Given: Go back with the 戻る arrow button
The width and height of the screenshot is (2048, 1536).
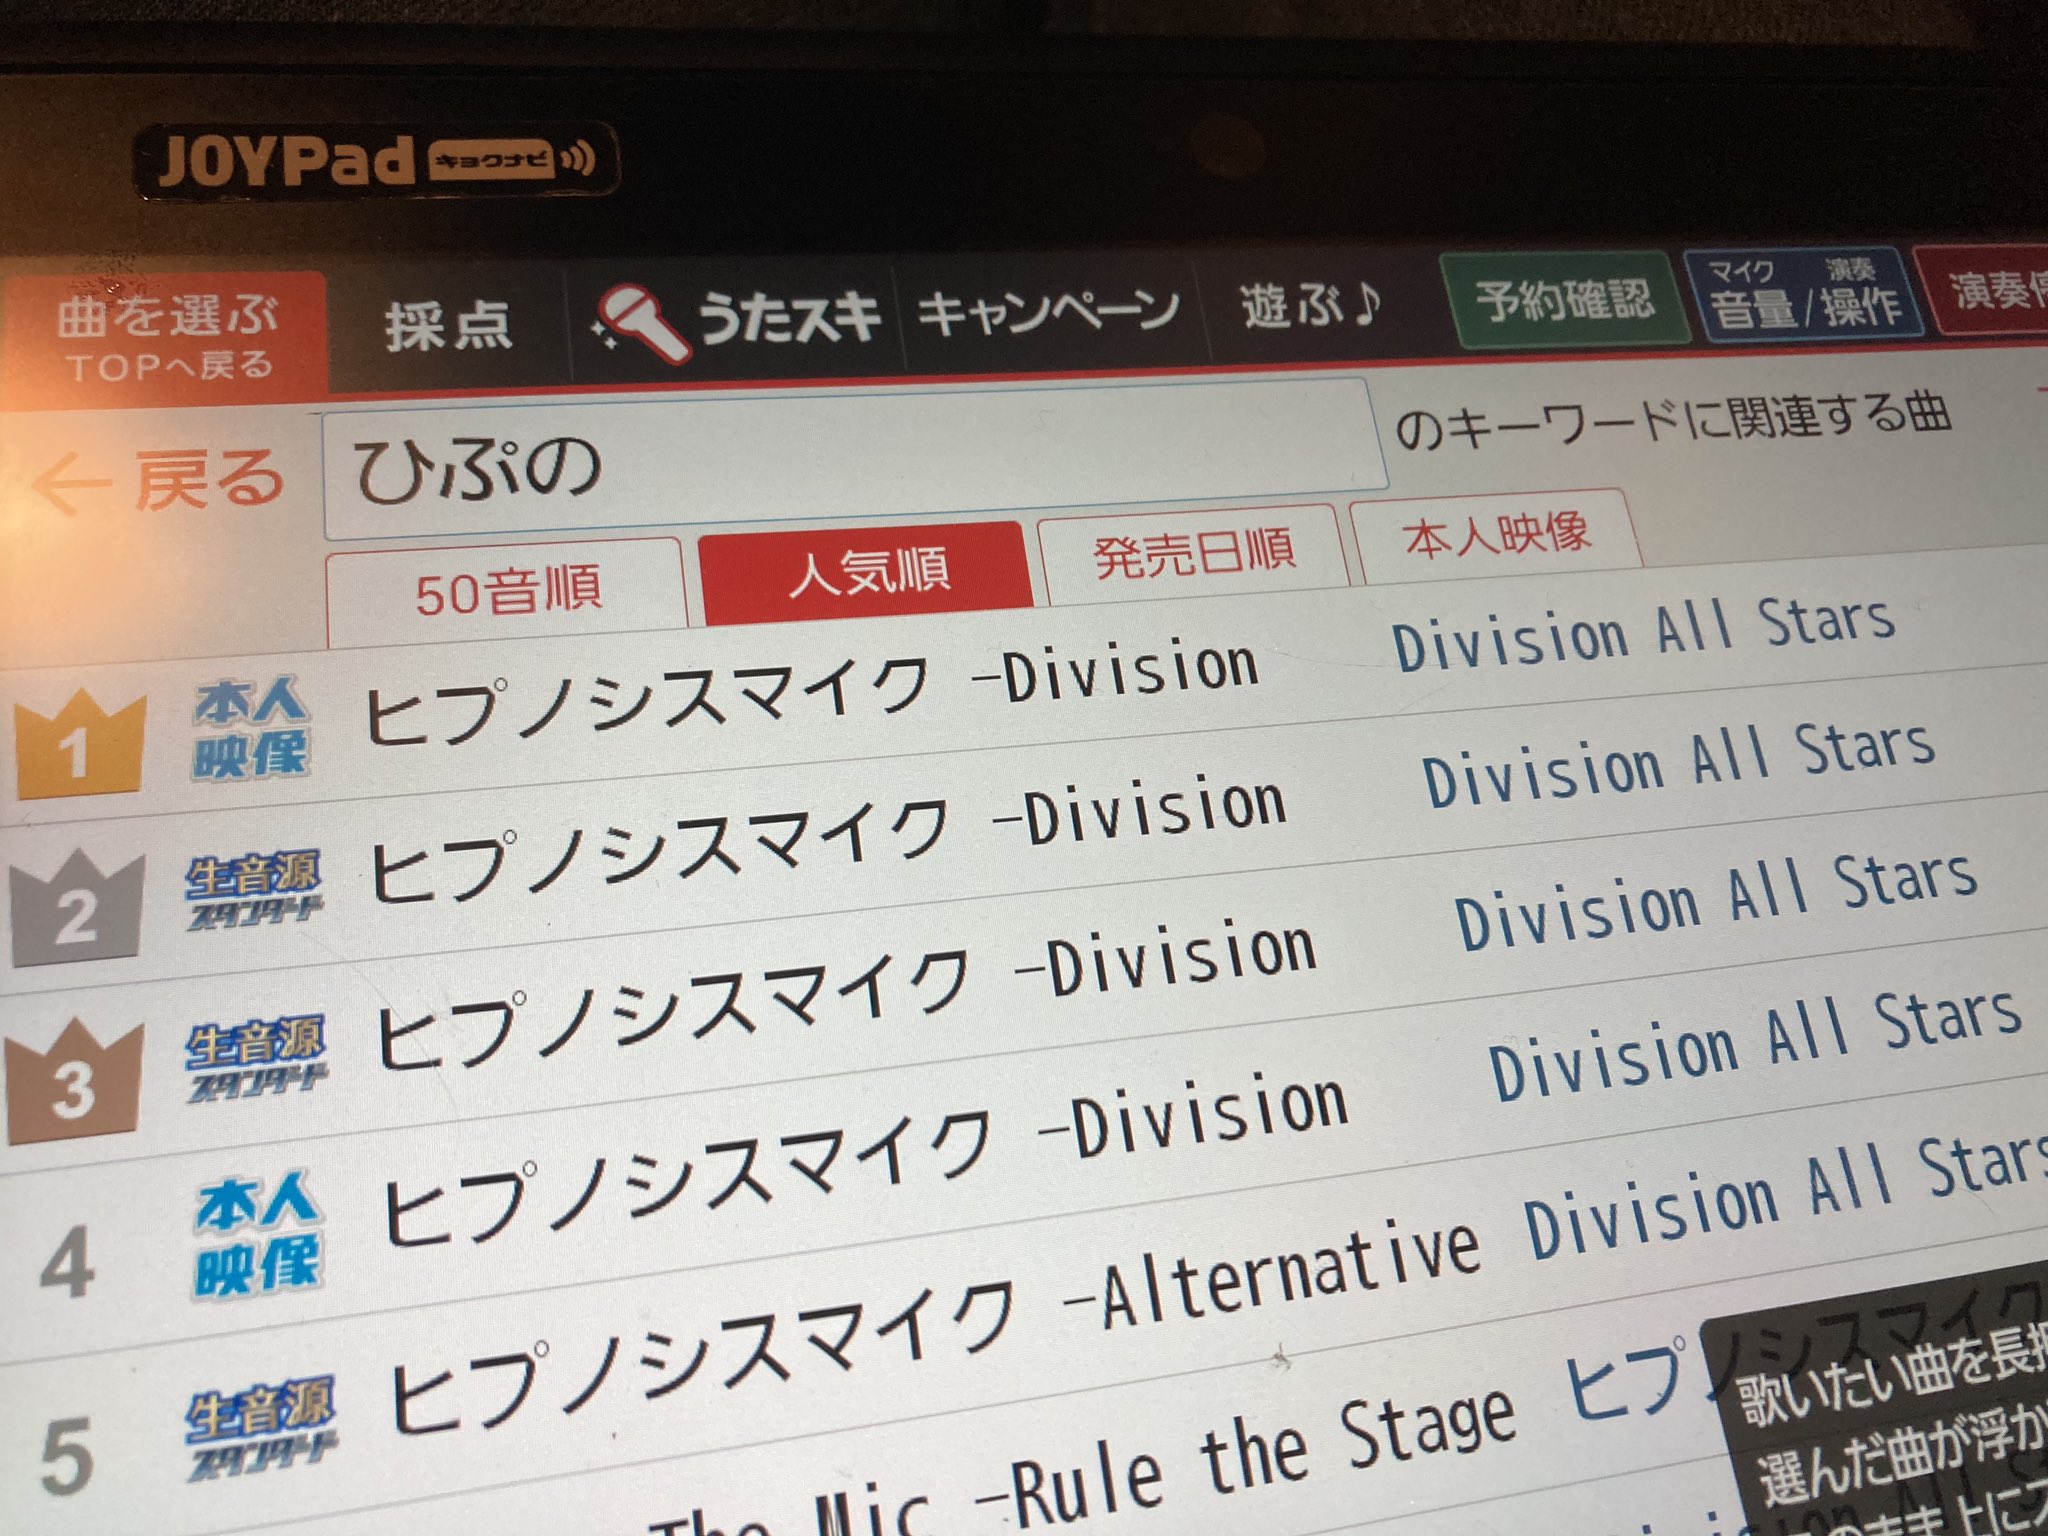Looking at the screenshot, I should [x=160, y=481].
